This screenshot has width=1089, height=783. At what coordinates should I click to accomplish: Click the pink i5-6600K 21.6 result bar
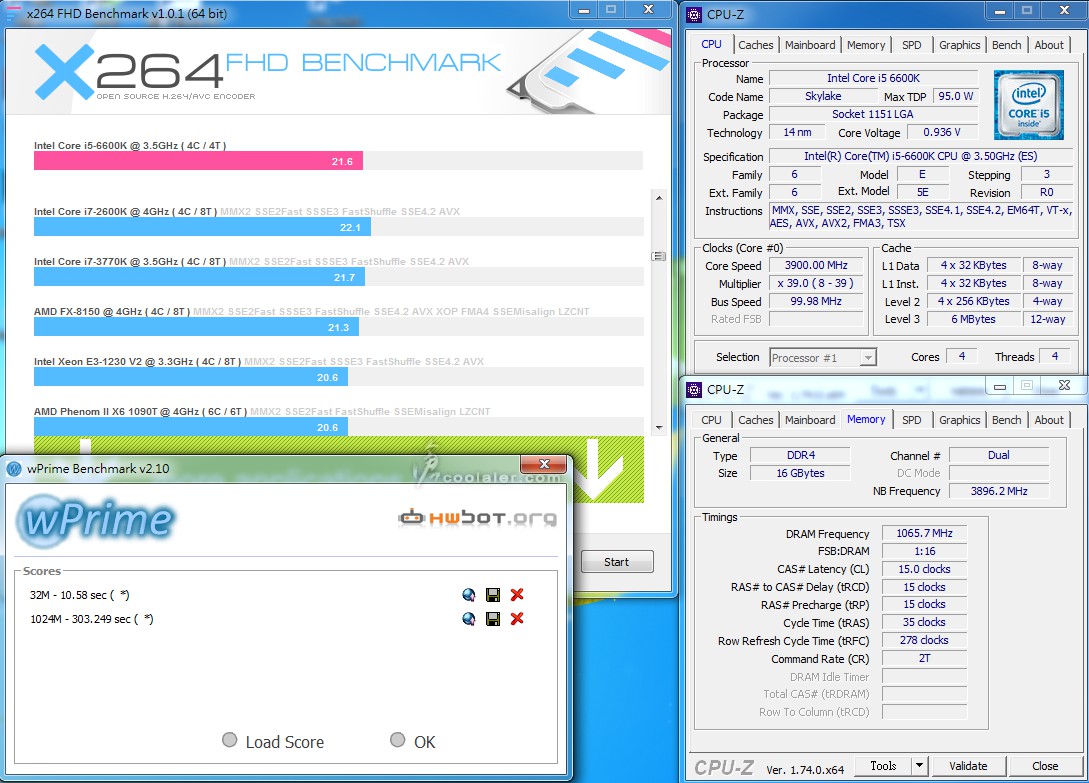pyautogui.click(x=198, y=161)
